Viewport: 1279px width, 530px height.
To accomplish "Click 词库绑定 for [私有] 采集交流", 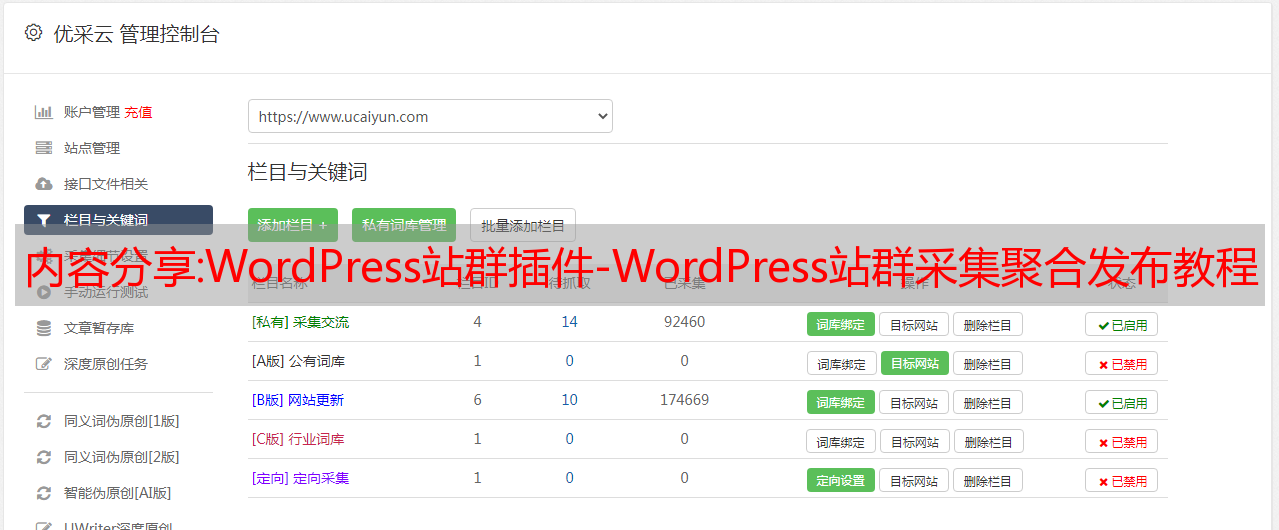I will click(841, 324).
